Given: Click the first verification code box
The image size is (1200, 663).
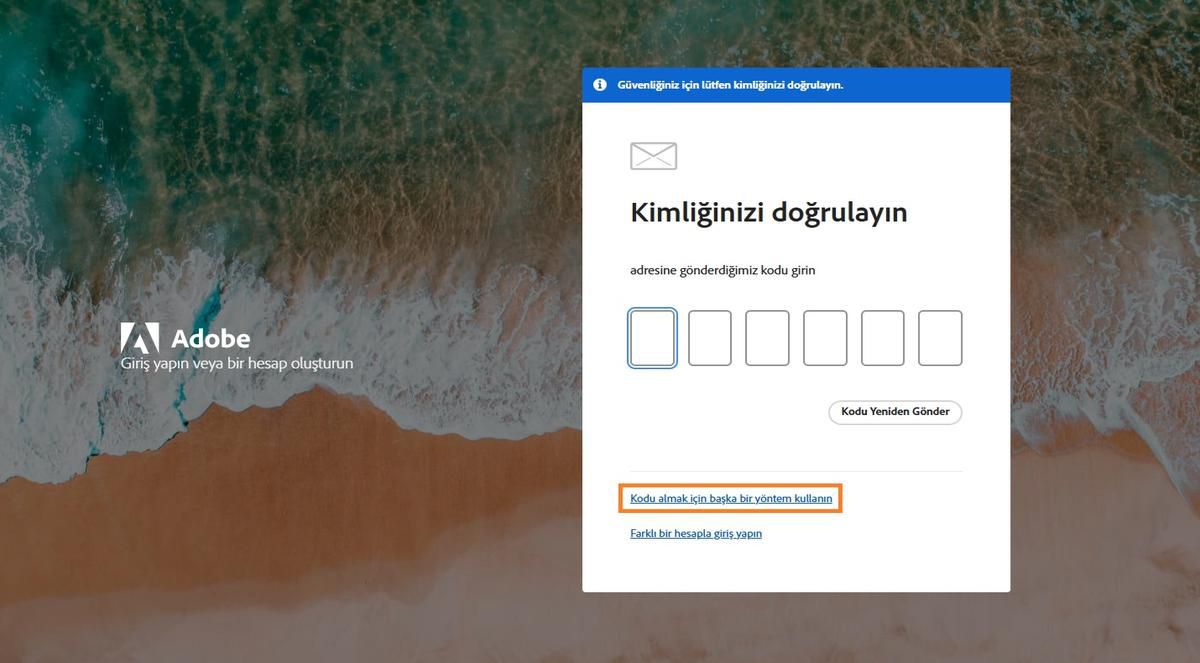Looking at the screenshot, I should [652, 337].
